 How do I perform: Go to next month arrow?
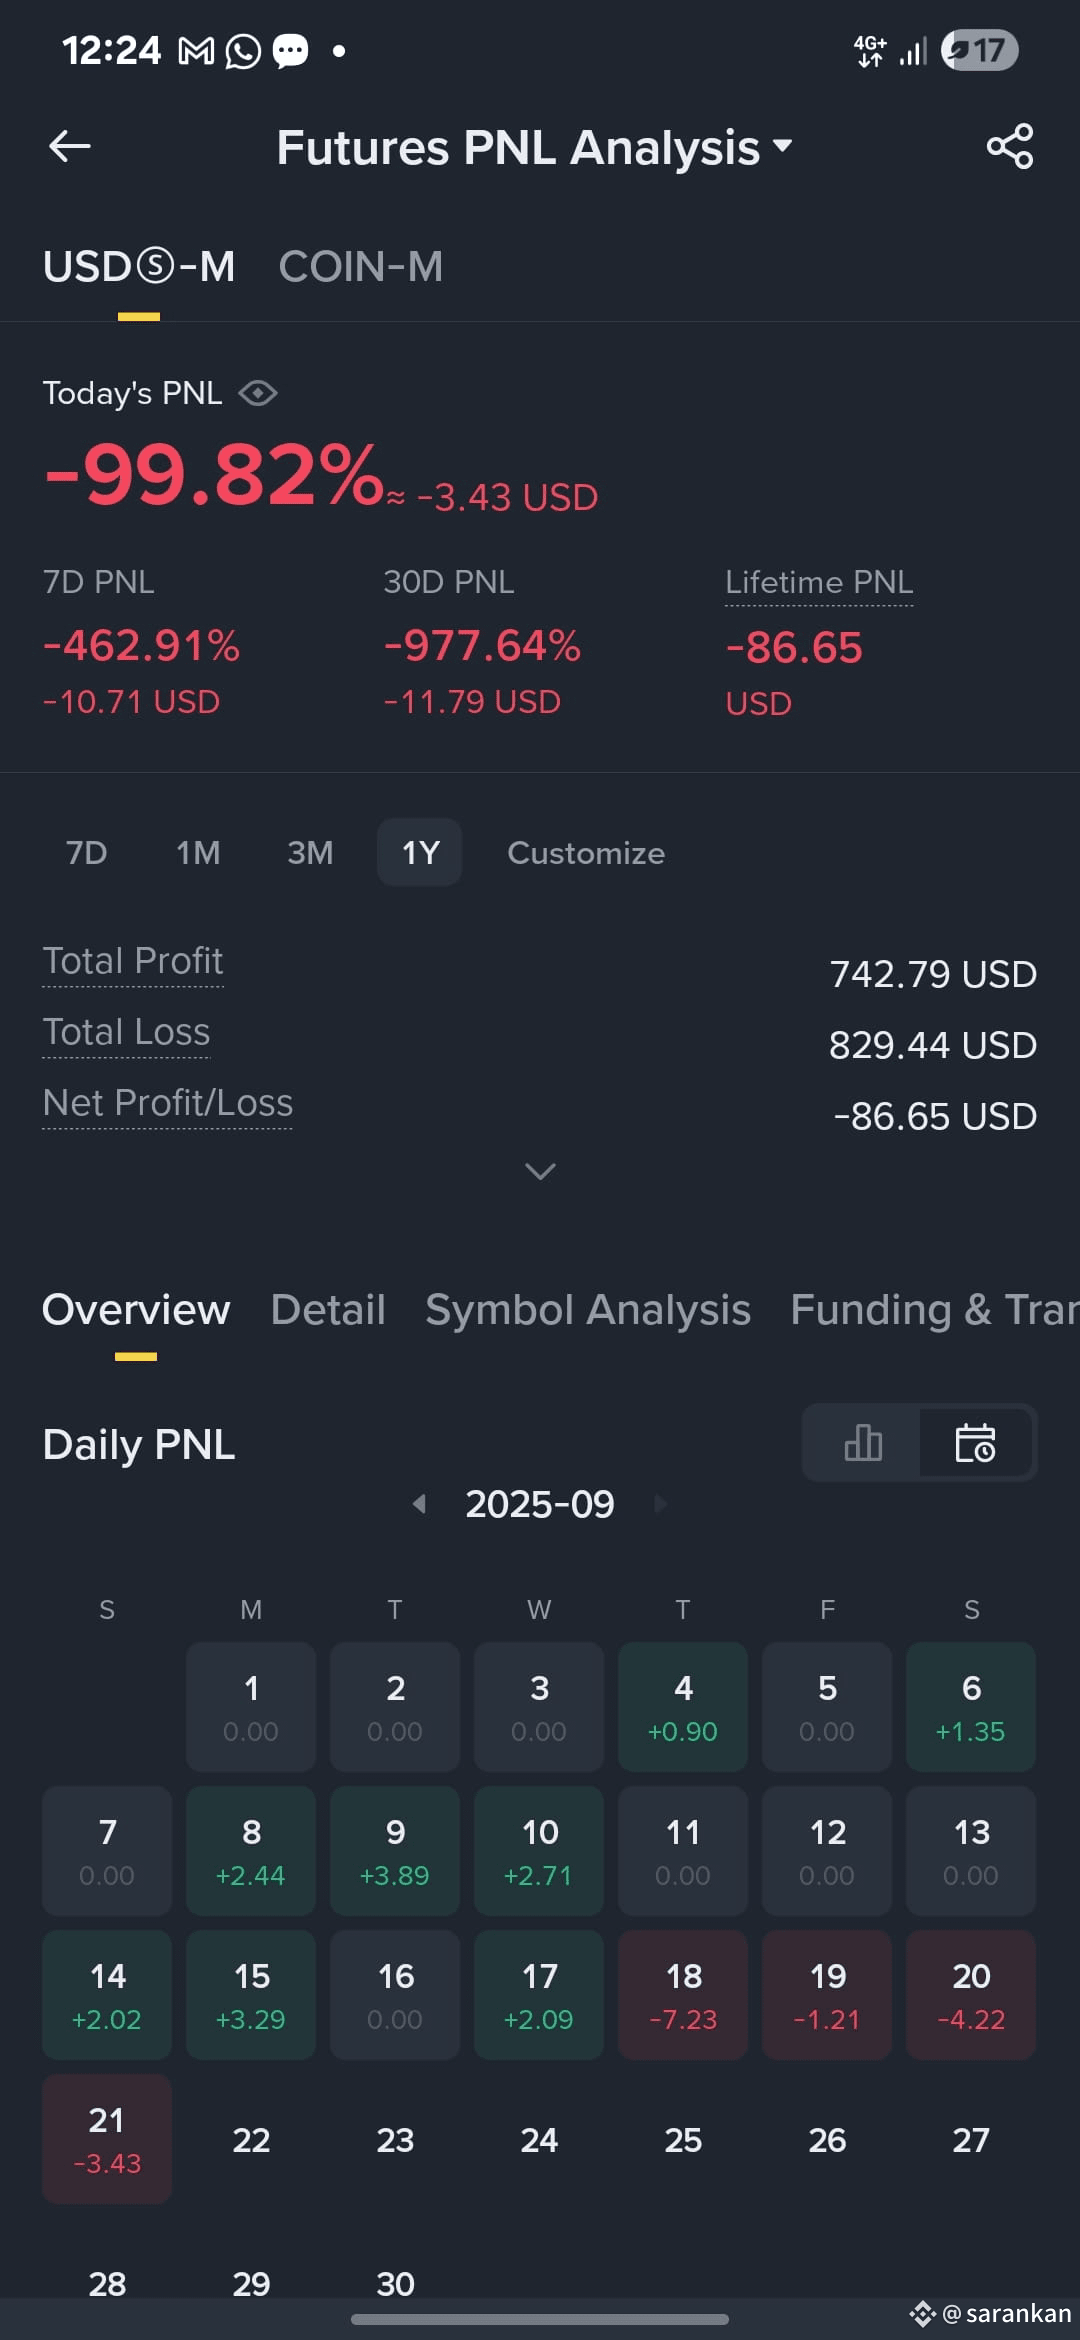[x=660, y=1504]
